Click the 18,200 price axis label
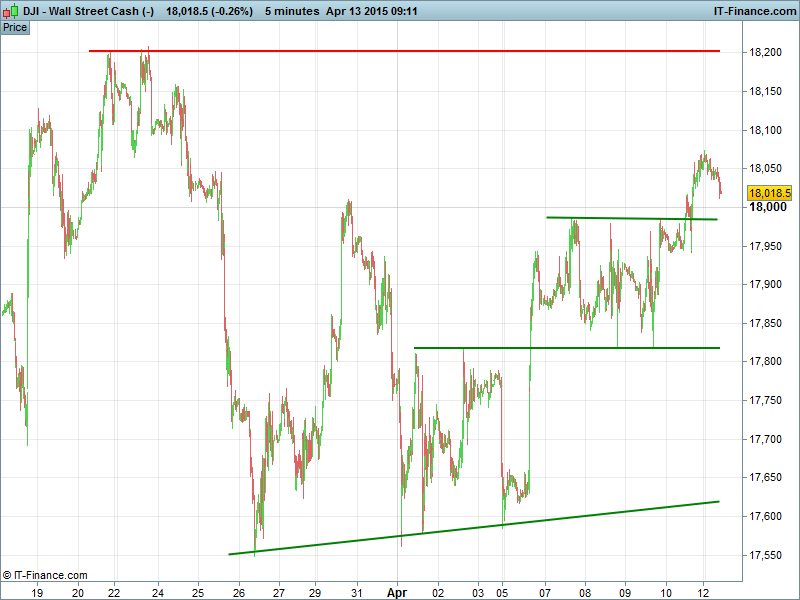The height and width of the screenshot is (600, 800). pyautogui.click(x=765, y=52)
